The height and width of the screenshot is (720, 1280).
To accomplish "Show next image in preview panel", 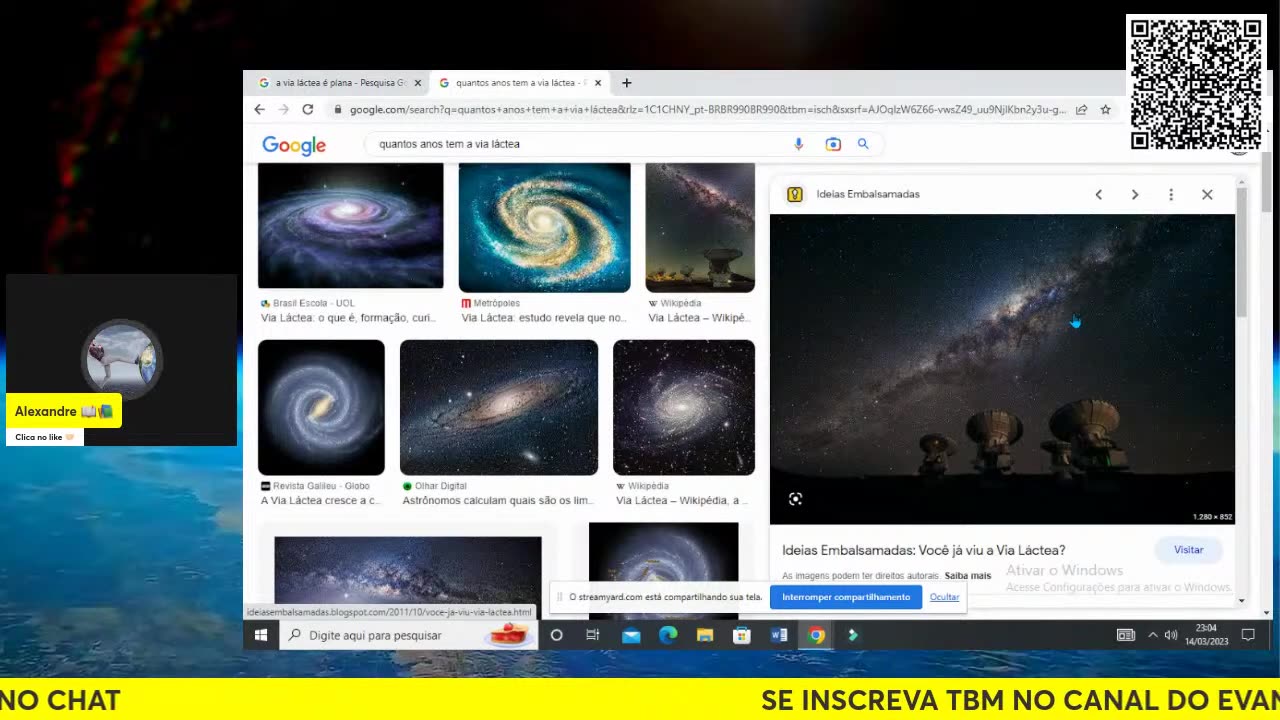I will click(1135, 194).
